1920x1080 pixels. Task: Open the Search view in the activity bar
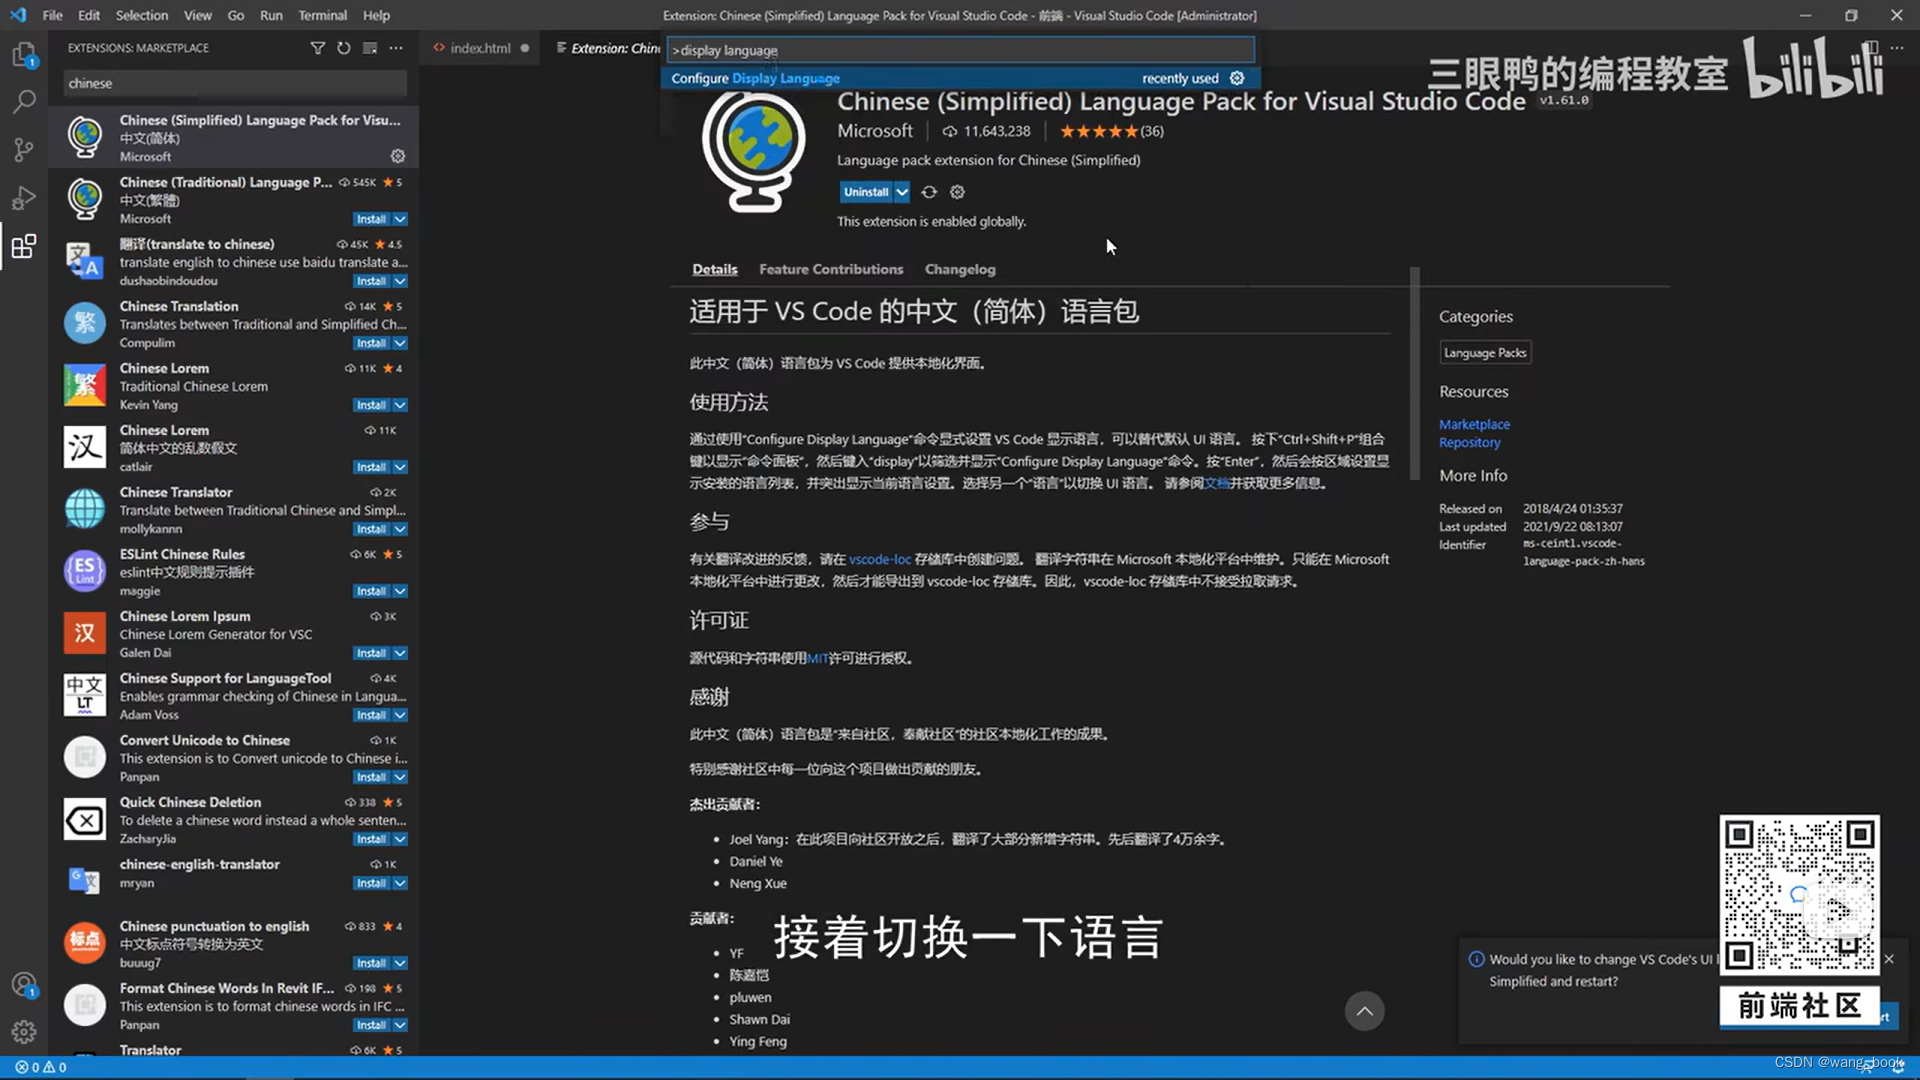(x=24, y=101)
